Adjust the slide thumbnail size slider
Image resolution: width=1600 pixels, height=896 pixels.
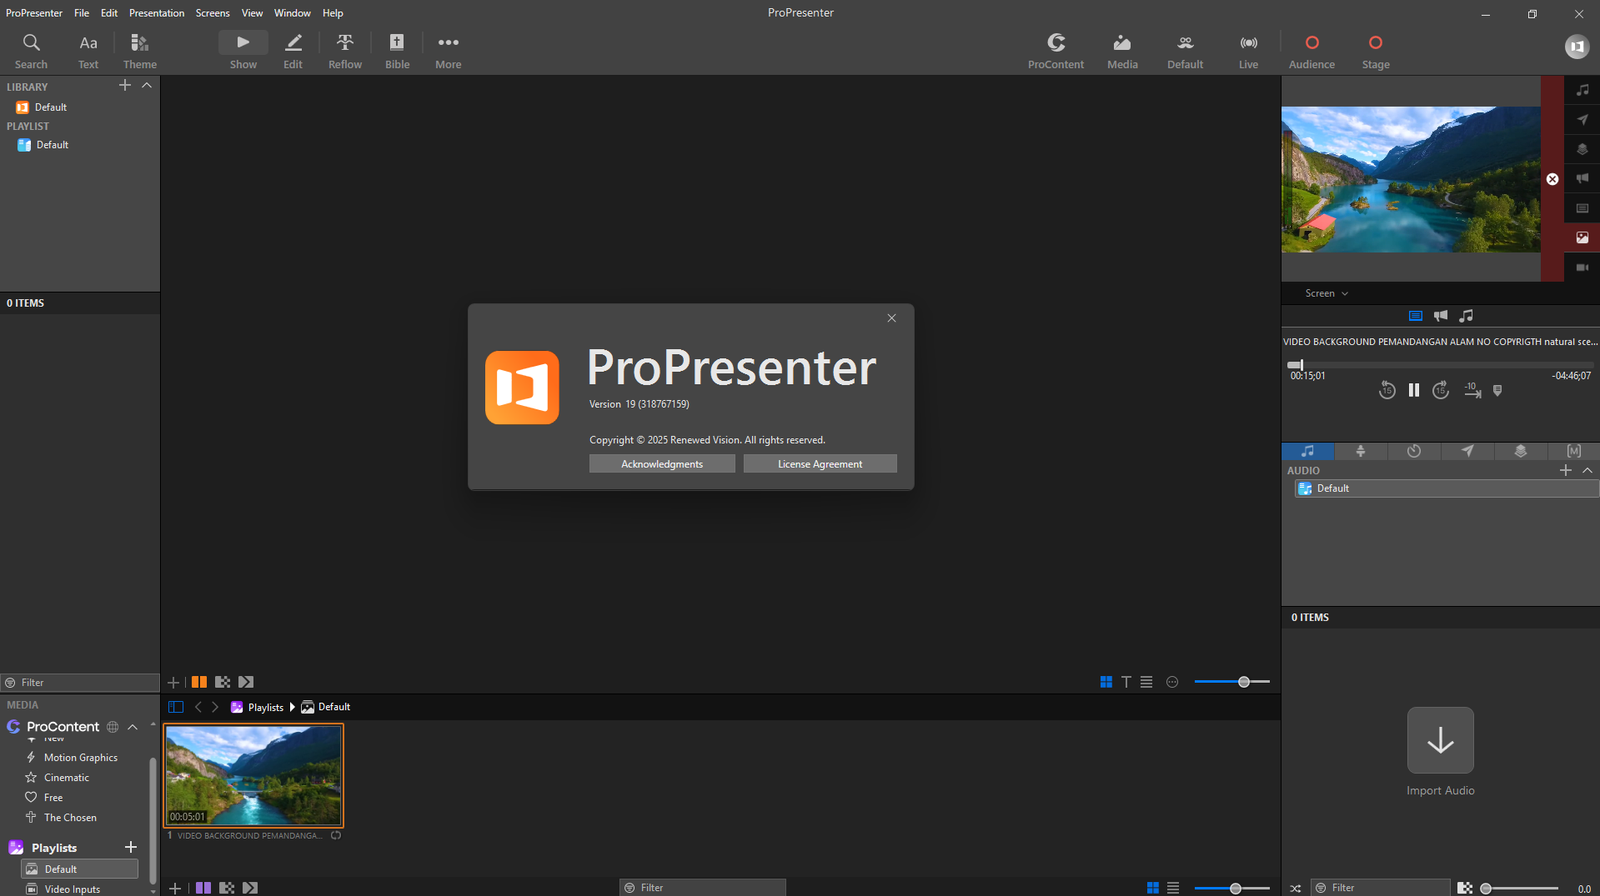(x=1232, y=682)
